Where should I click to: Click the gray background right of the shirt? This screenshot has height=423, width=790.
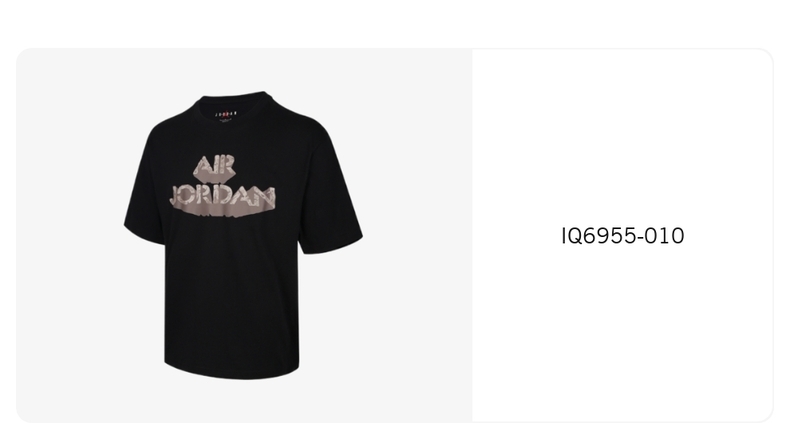click(x=417, y=235)
